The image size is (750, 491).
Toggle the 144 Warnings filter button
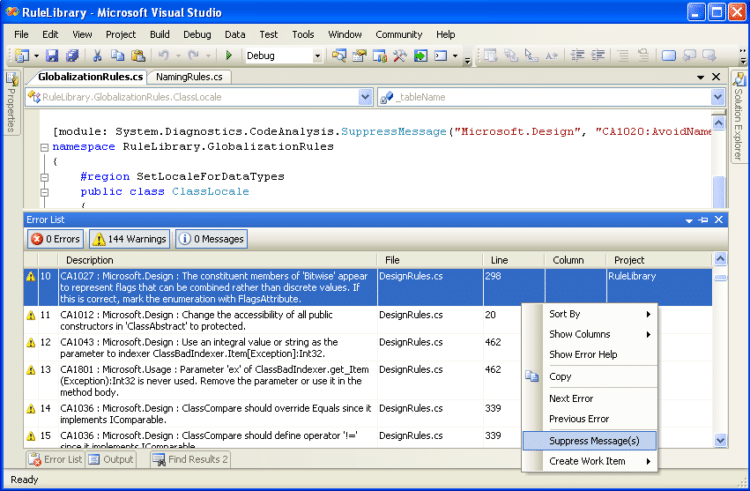pos(130,239)
